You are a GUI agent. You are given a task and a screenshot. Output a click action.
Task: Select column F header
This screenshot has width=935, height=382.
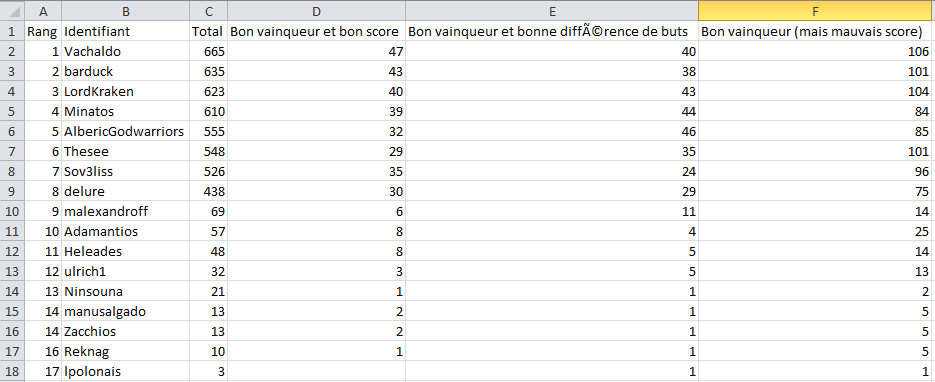815,10
